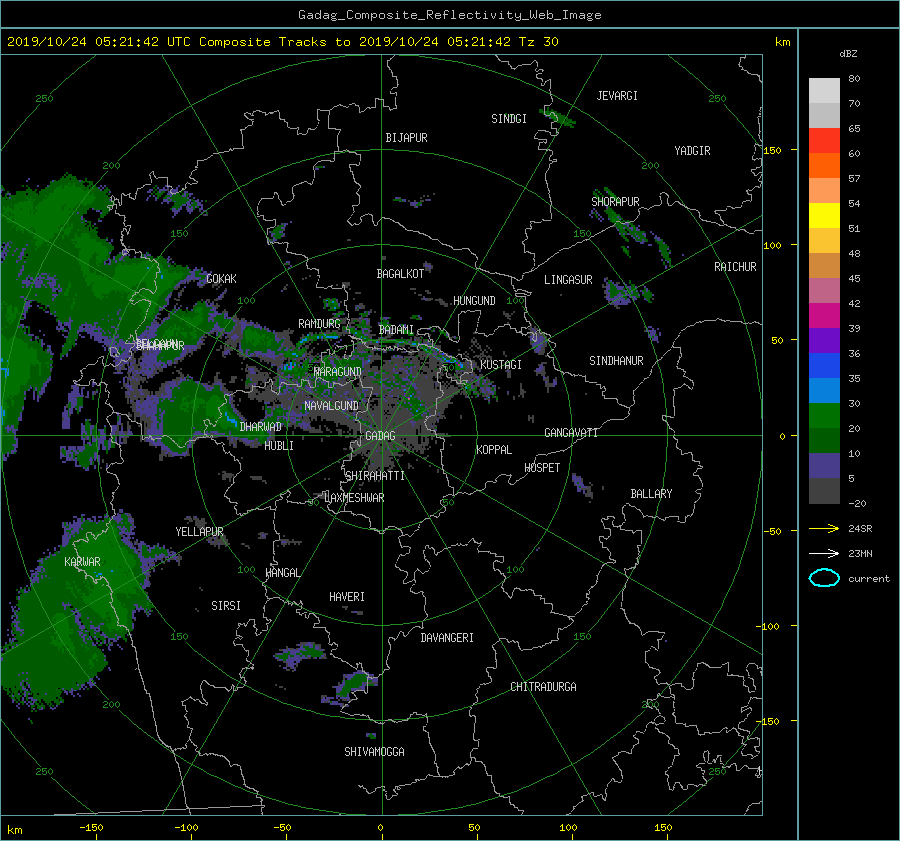Click the NAVALGUND city label
The image size is (900, 841).
331,406
